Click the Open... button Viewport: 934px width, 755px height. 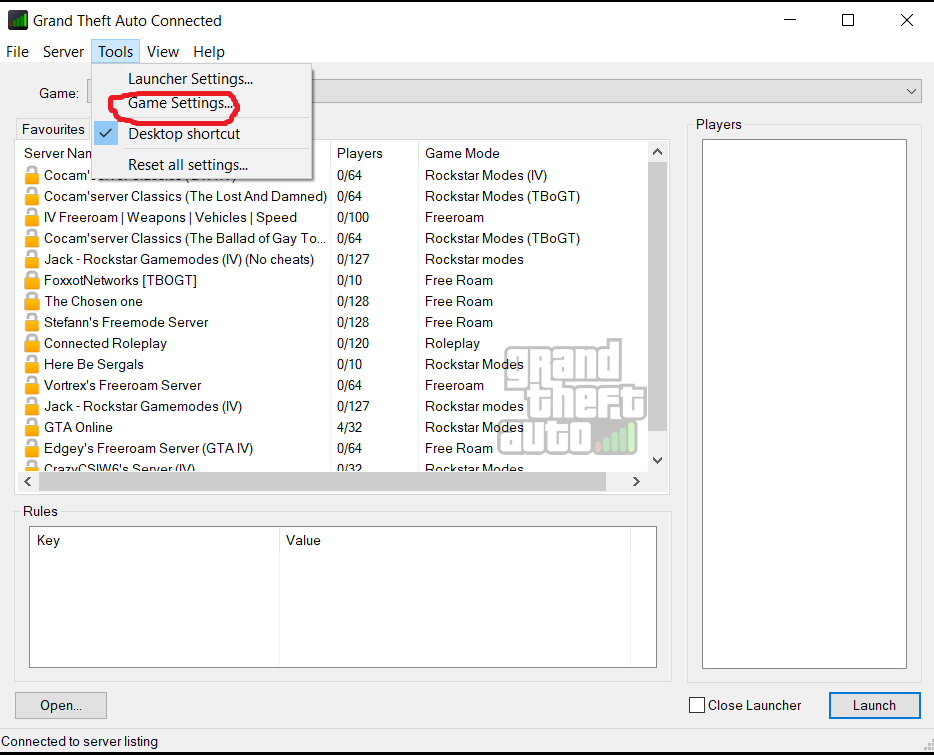point(61,706)
